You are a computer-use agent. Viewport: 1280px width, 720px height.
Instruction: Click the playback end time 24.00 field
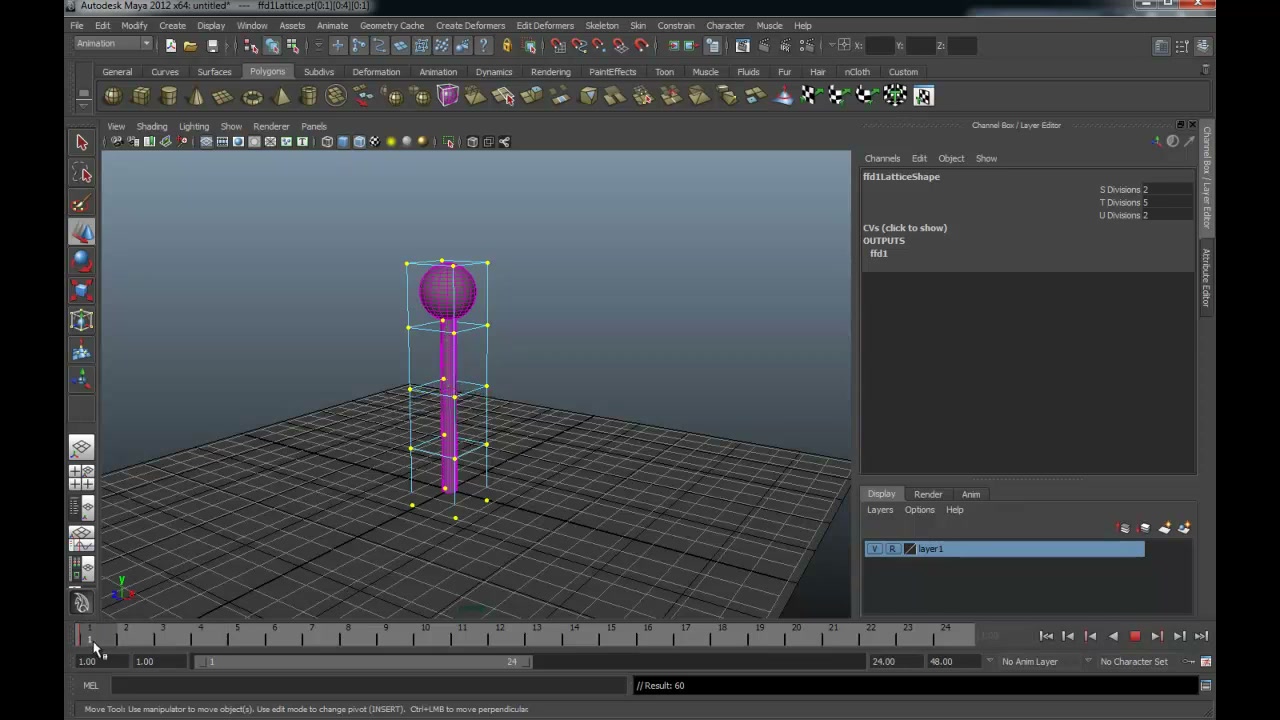895,661
